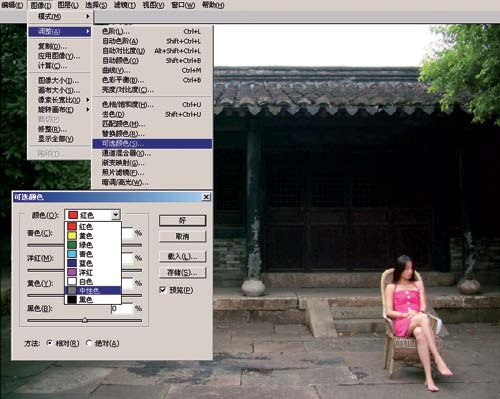Select 自动色阶(A) adjustment
Image resolution: width=500 pixels, height=399 pixels.
pyautogui.click(x=152, y=41)
